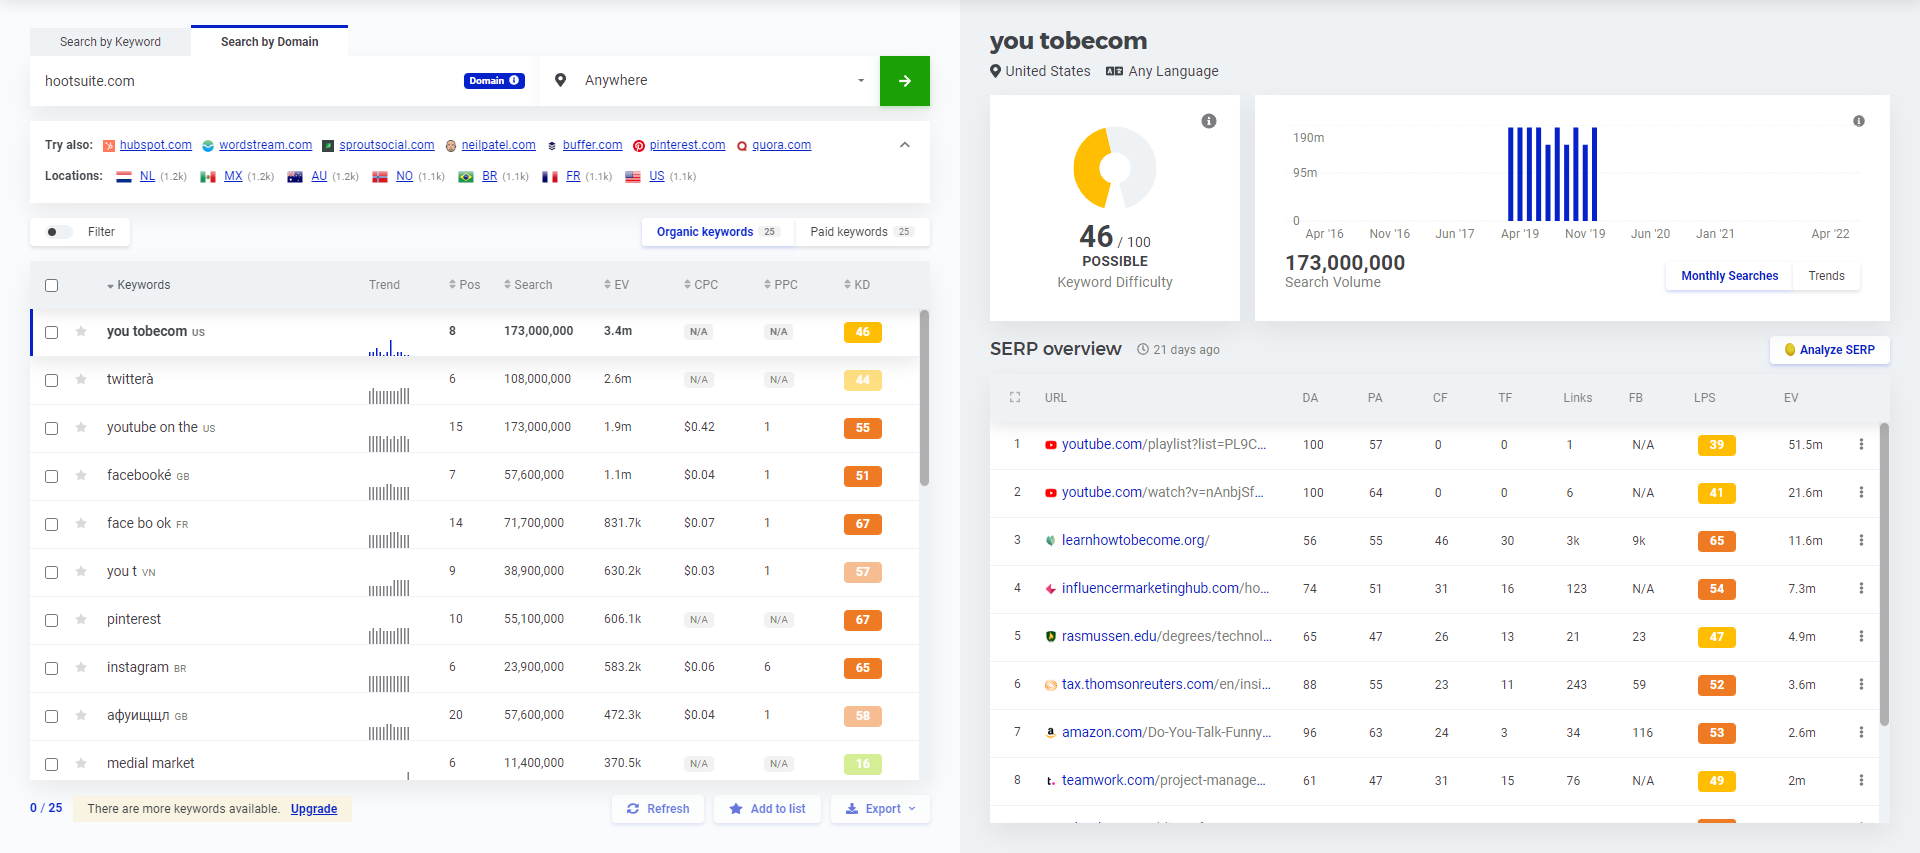1920x853 pixels.
Task: Check the 'instagram' row checkbox
Action: (52, 668)
